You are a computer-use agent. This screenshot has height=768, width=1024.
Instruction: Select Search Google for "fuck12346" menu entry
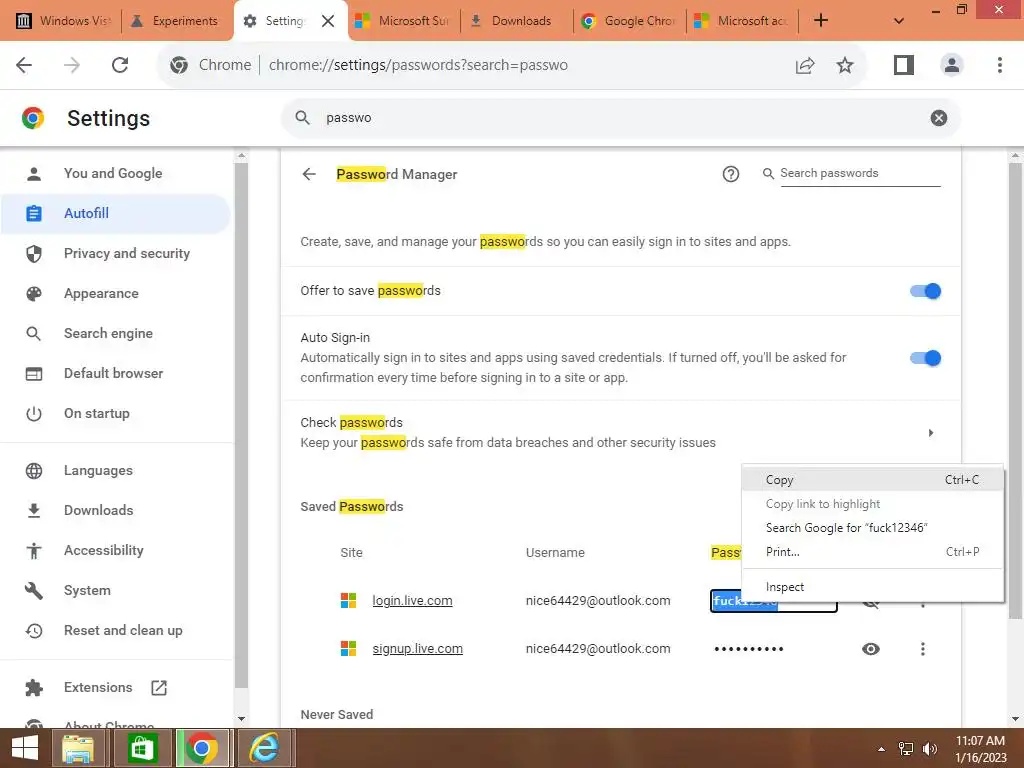pyautogui.click(x=872, y=528)
